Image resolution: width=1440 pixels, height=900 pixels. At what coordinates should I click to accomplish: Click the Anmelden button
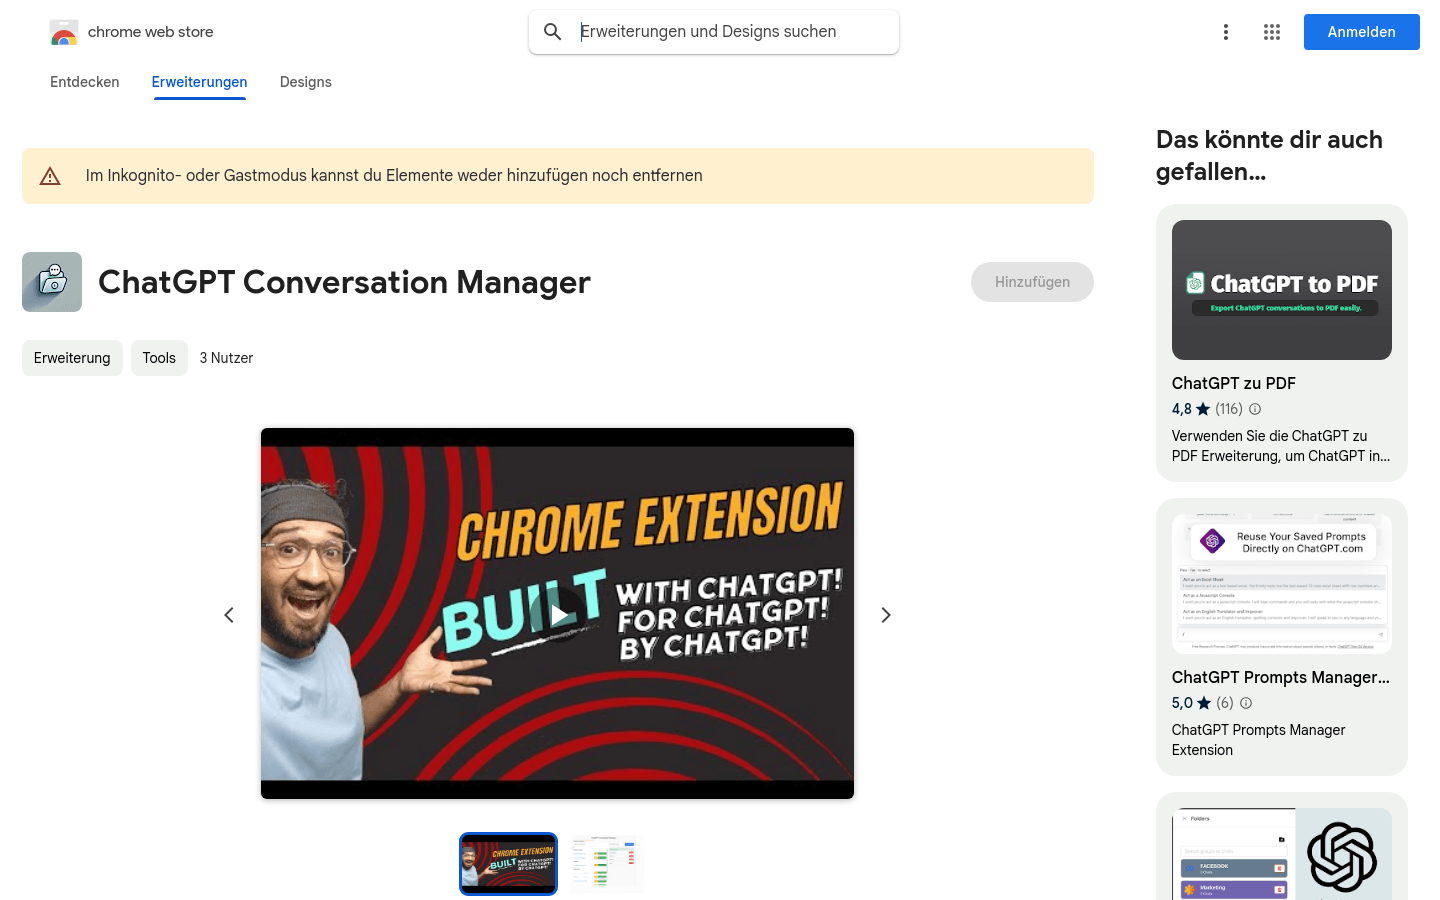[1362, 32]
